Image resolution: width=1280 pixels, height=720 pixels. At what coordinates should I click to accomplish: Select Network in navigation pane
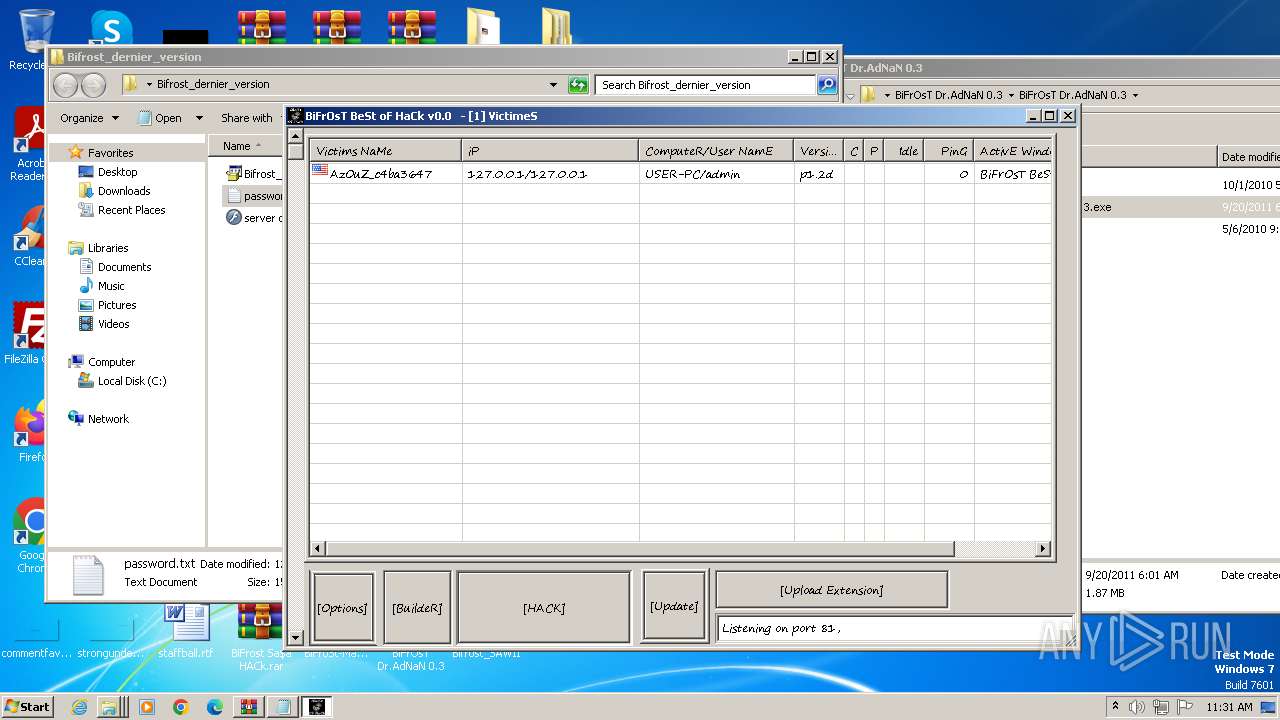(x=108, y=419)
